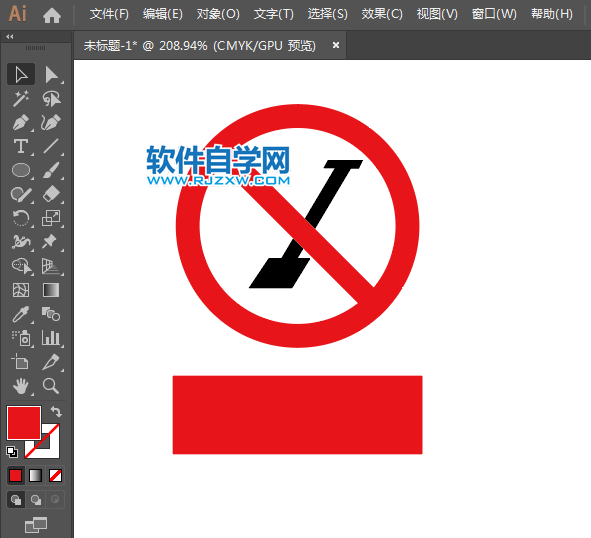Open the 文件(F) menu
The height and width of the screenshot is (538, 591).
coord(109,14)
